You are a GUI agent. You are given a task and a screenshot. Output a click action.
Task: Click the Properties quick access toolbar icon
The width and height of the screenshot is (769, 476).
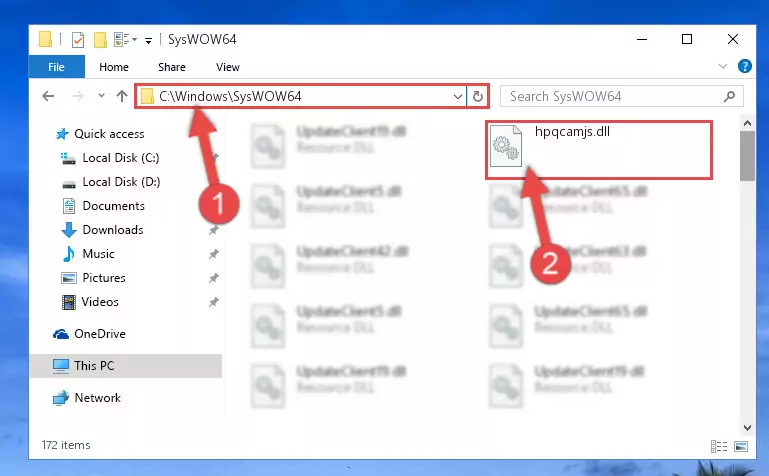tap(77, 40)
